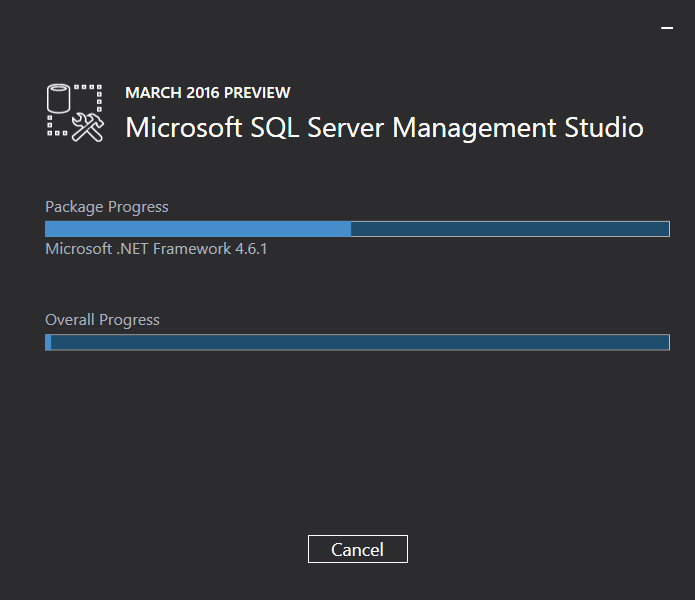Minimize the installer window

(667, 28)
